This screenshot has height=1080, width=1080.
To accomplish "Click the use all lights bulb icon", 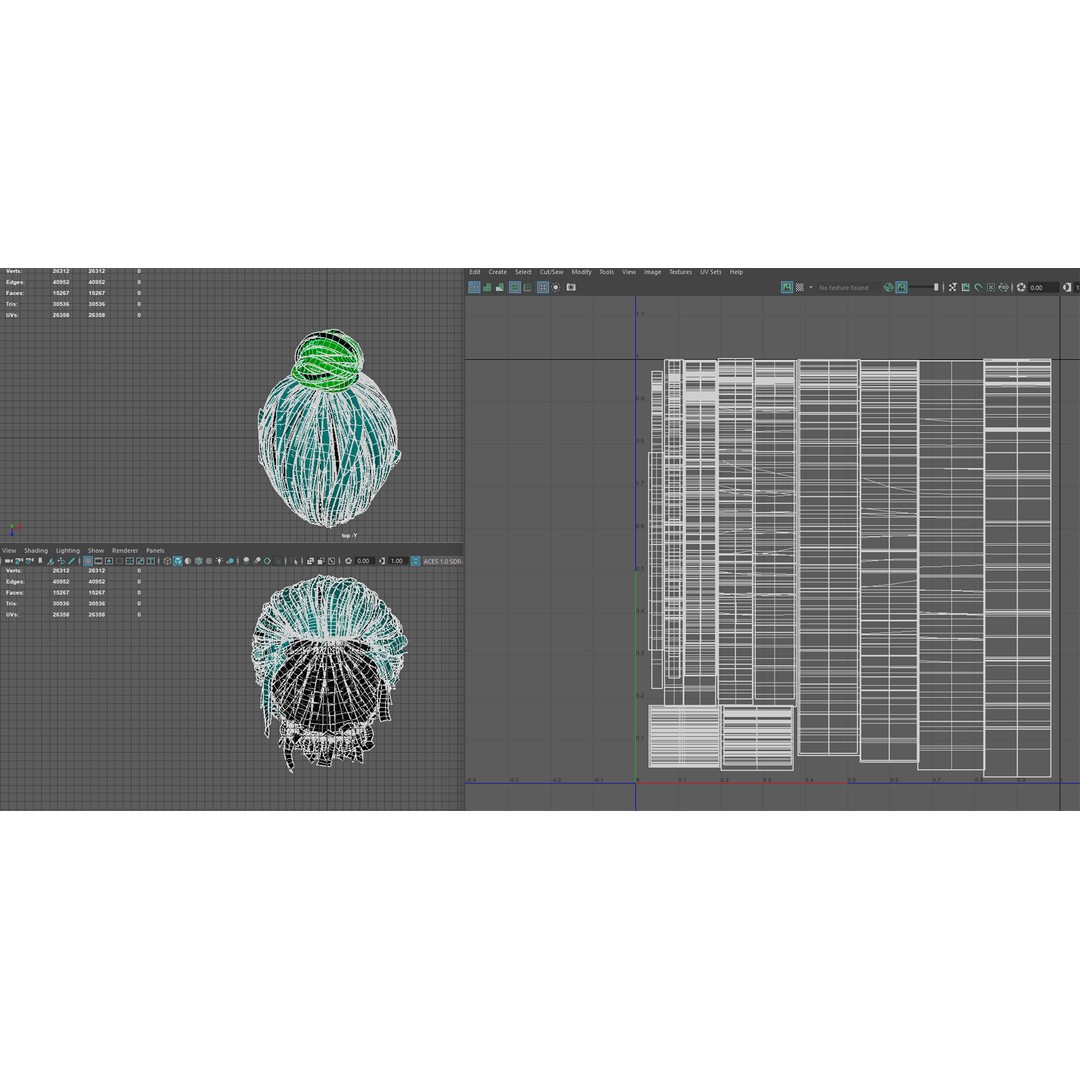I will pos(219,561).
